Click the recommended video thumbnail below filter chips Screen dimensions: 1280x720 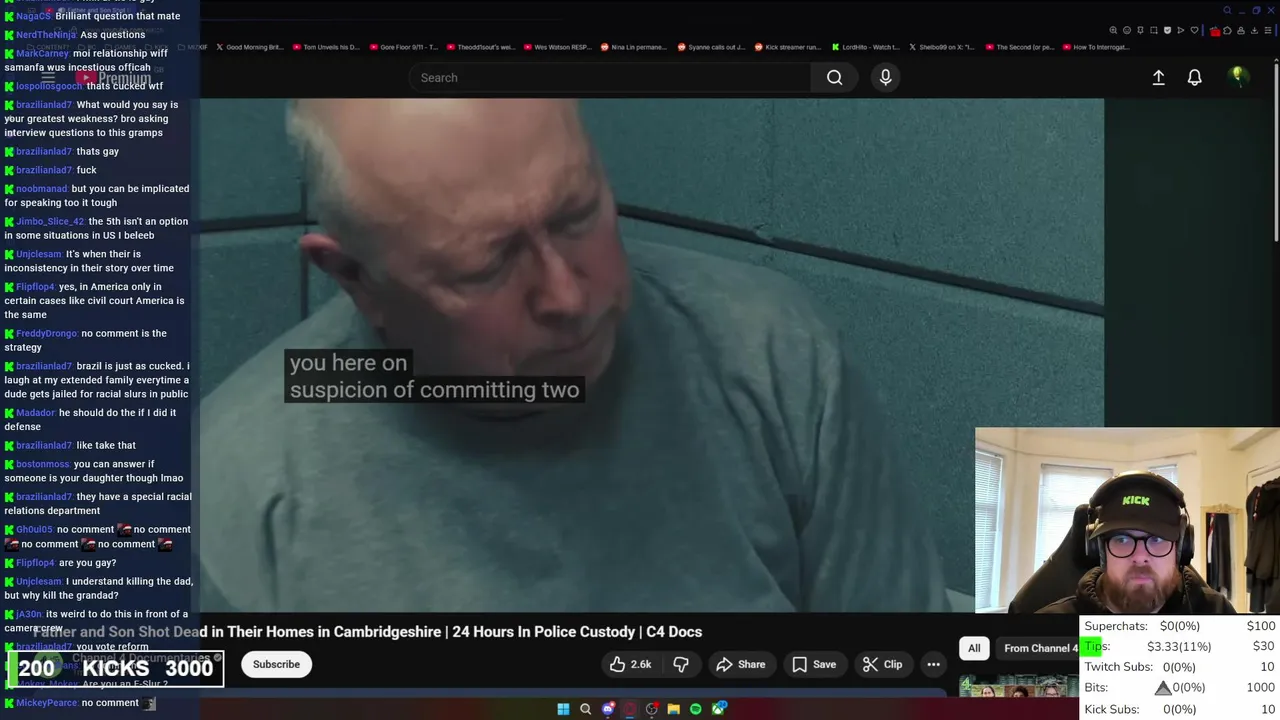(x=1018, y=685)
